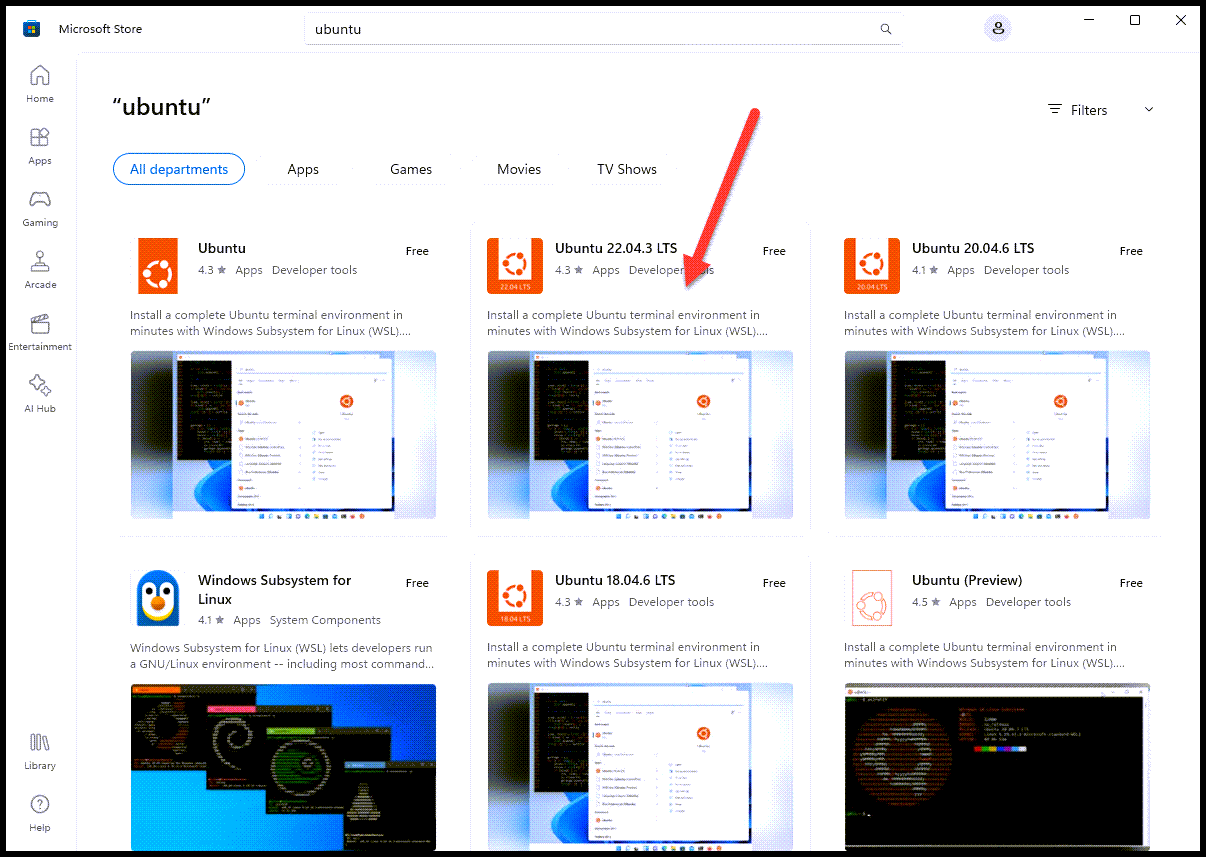Click the System Components category text
1206x857 pixels.
click(x=325, y=620)
